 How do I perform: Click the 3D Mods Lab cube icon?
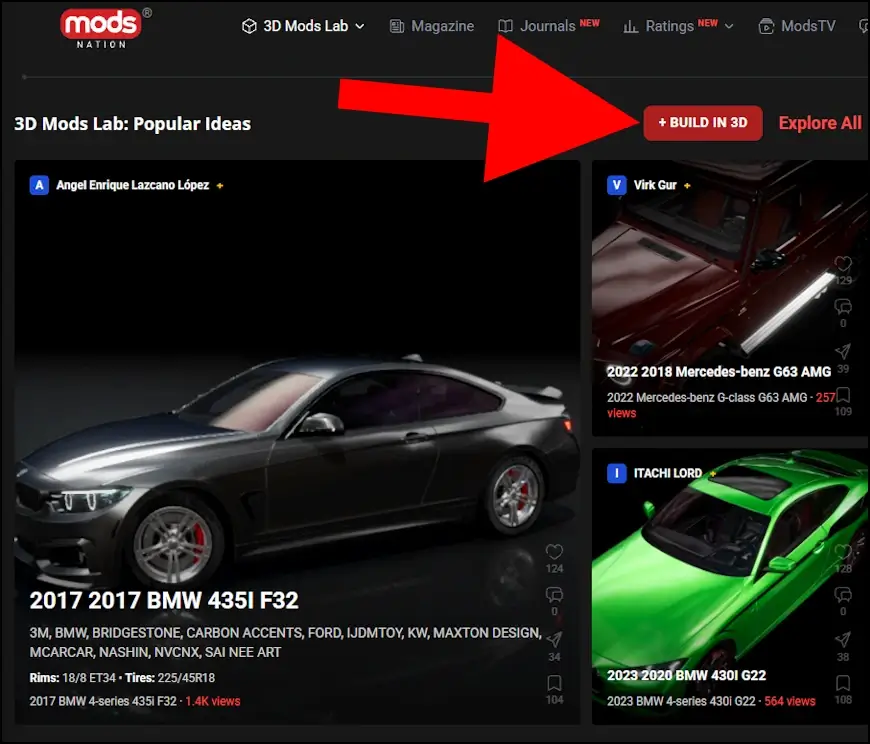pos(249,26)
